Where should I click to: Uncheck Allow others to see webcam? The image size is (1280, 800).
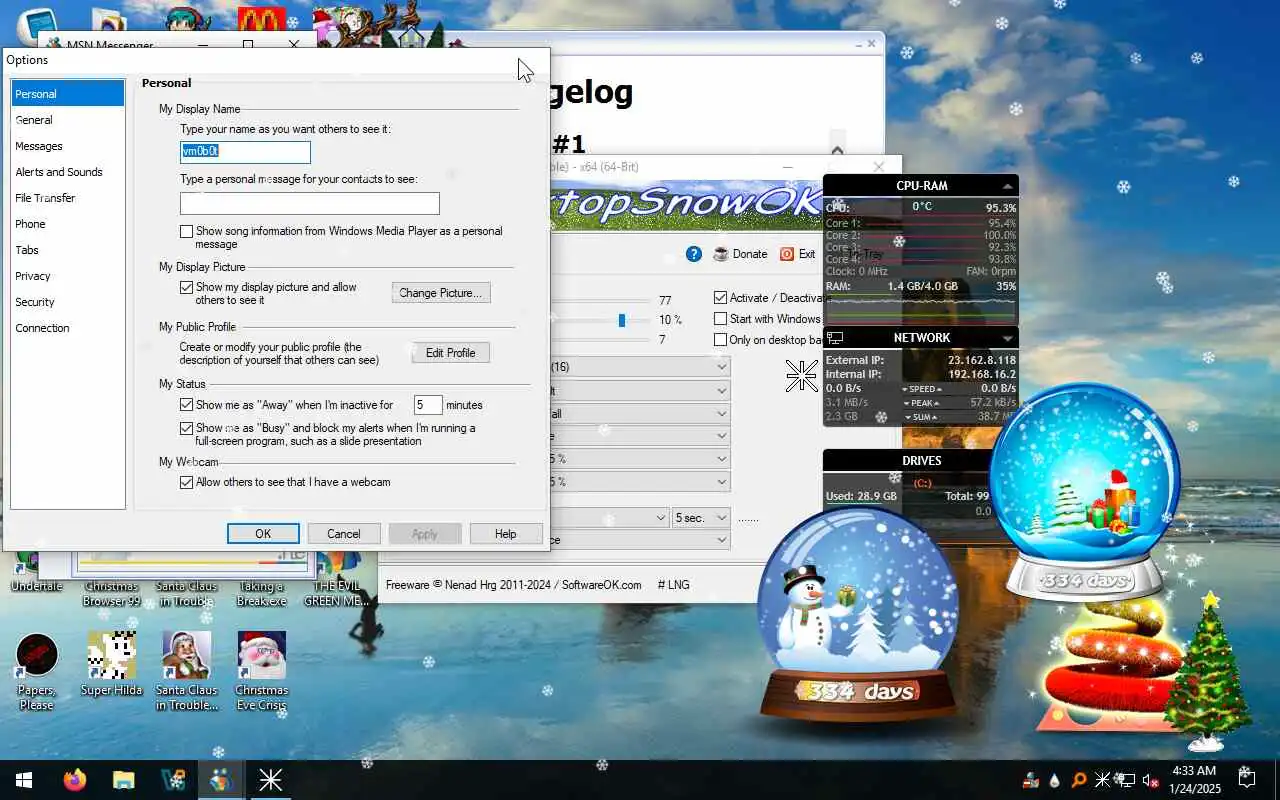click(x=186, y=482)
